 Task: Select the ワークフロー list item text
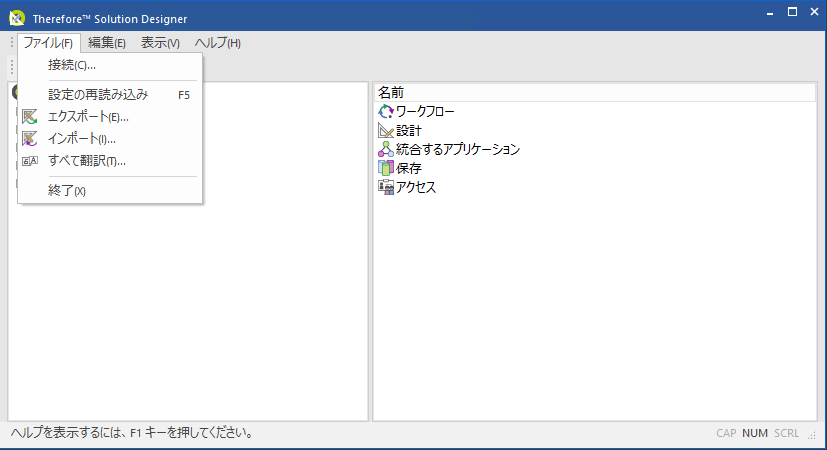425,111
